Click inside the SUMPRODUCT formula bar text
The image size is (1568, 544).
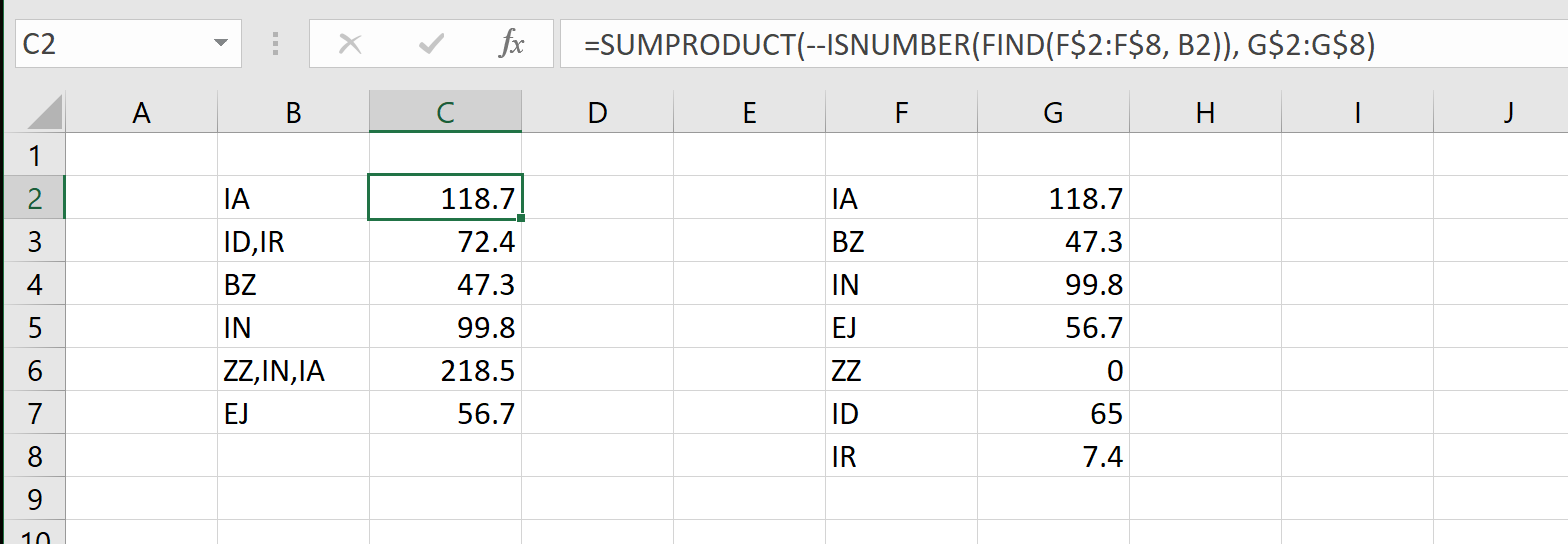980,44
